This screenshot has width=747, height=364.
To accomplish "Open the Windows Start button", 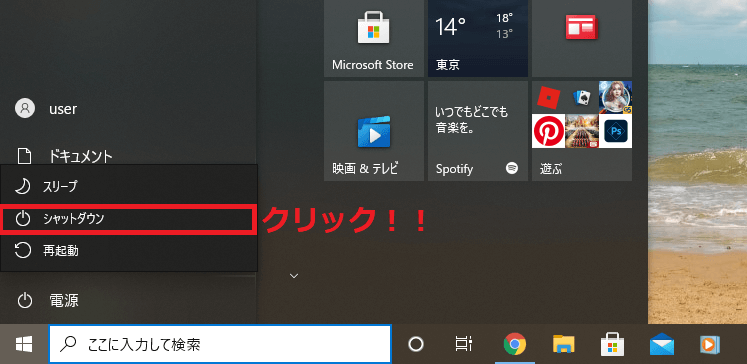I will click(x=24, y=344).
